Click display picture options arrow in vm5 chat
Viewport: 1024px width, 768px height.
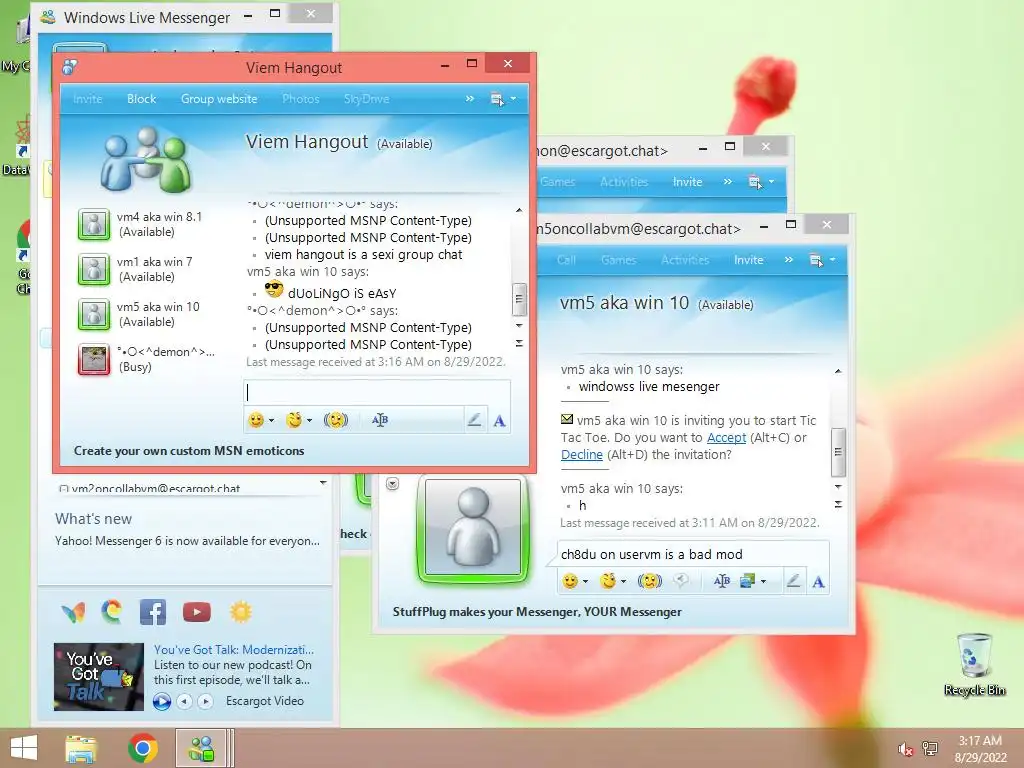tap(392, 484)
